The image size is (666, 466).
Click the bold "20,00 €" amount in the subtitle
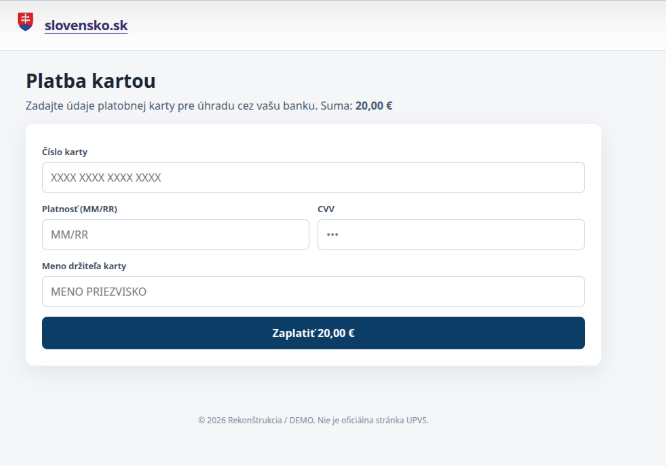click(x=374, y=106)
